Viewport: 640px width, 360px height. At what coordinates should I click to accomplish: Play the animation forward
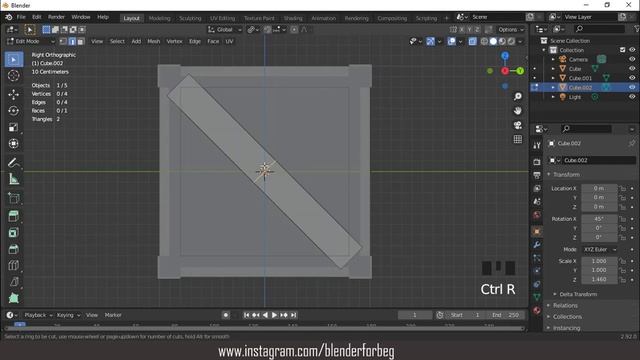pyautogui.click(x=274, y=315)
